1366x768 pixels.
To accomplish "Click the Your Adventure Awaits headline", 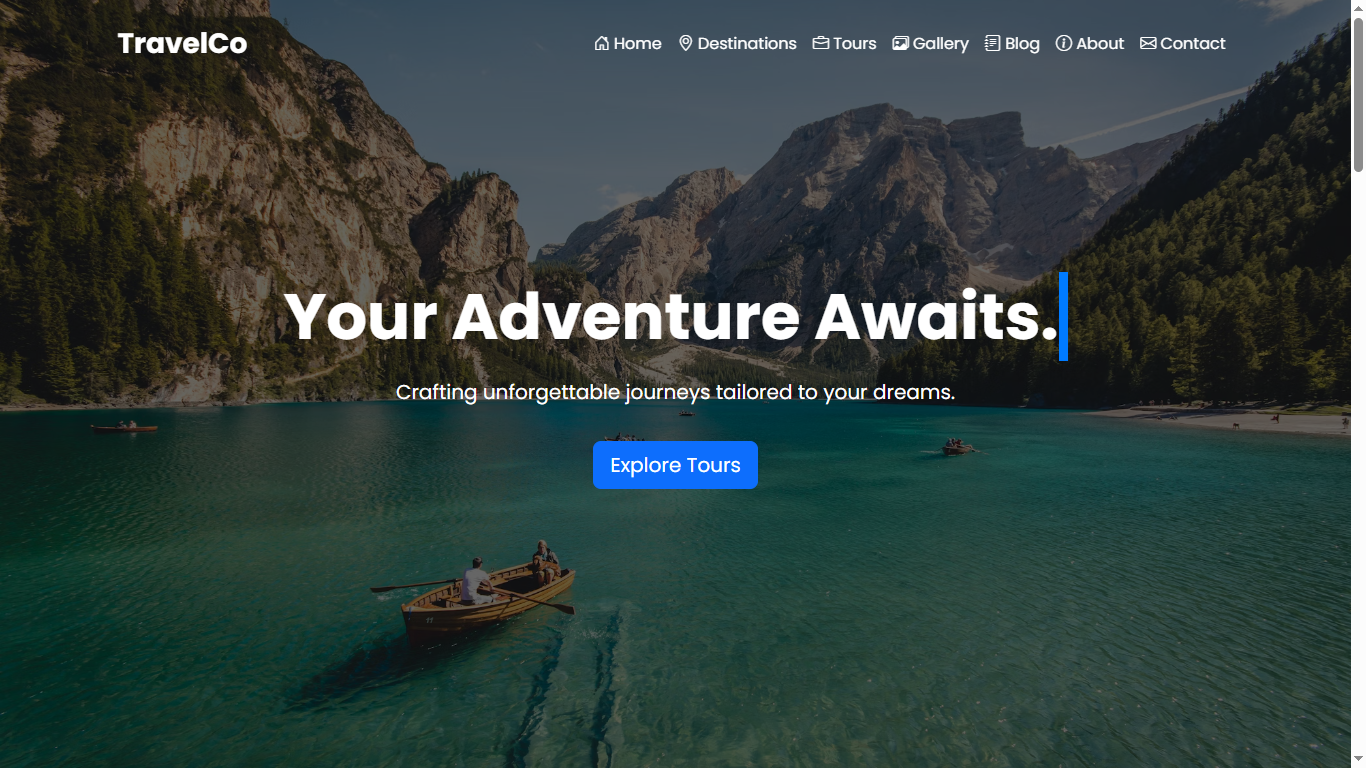I will click(x=671, y=317).
